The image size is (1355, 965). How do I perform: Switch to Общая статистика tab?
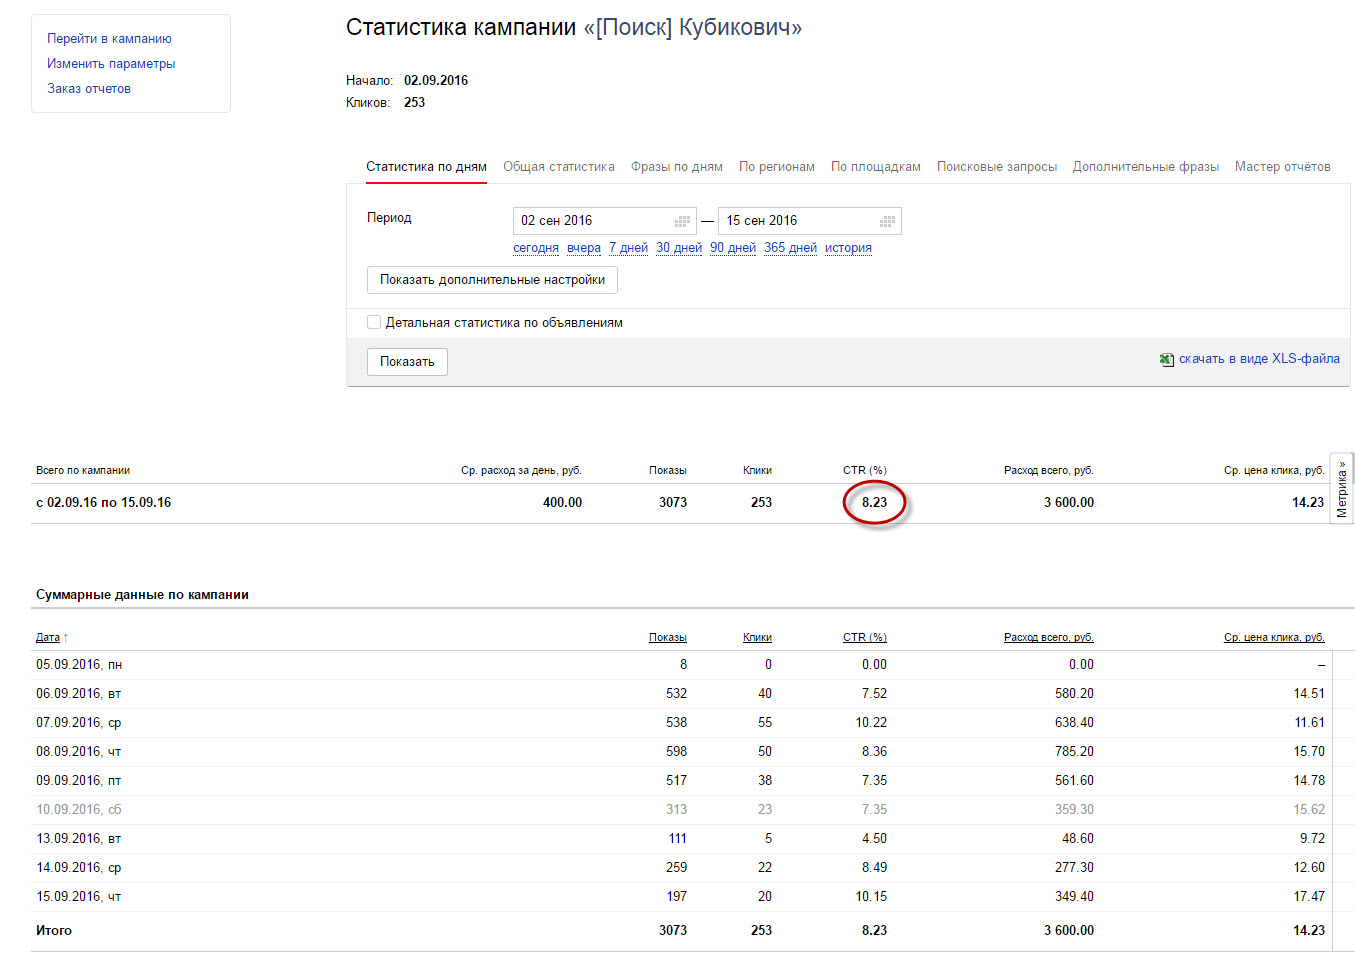point(559,167)
